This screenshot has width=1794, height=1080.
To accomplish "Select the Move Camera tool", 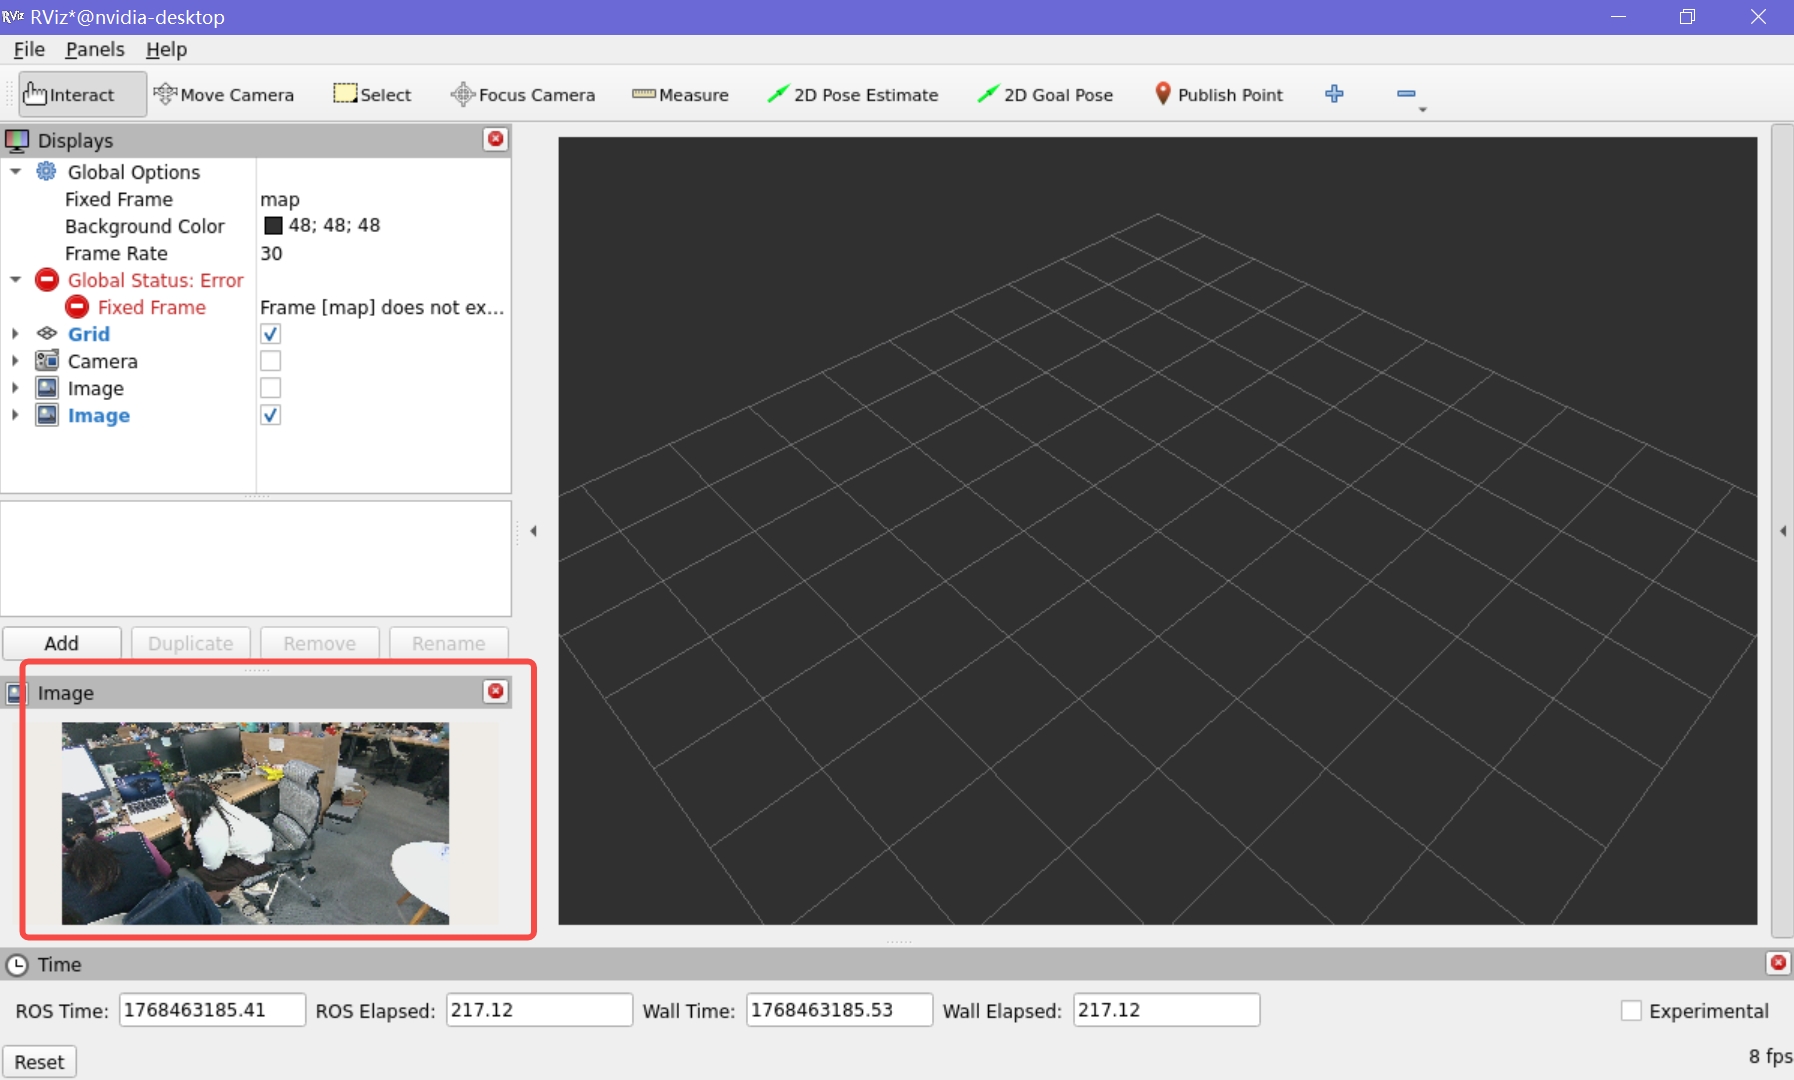I will [x=224, y=95].
